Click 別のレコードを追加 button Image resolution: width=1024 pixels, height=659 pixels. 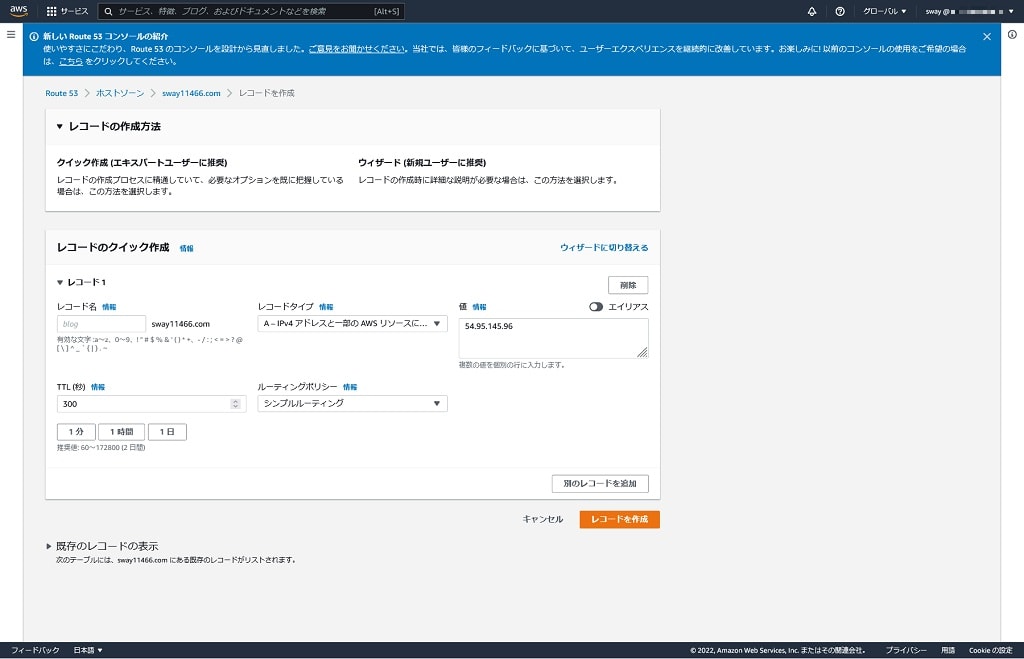pos(600,483)
